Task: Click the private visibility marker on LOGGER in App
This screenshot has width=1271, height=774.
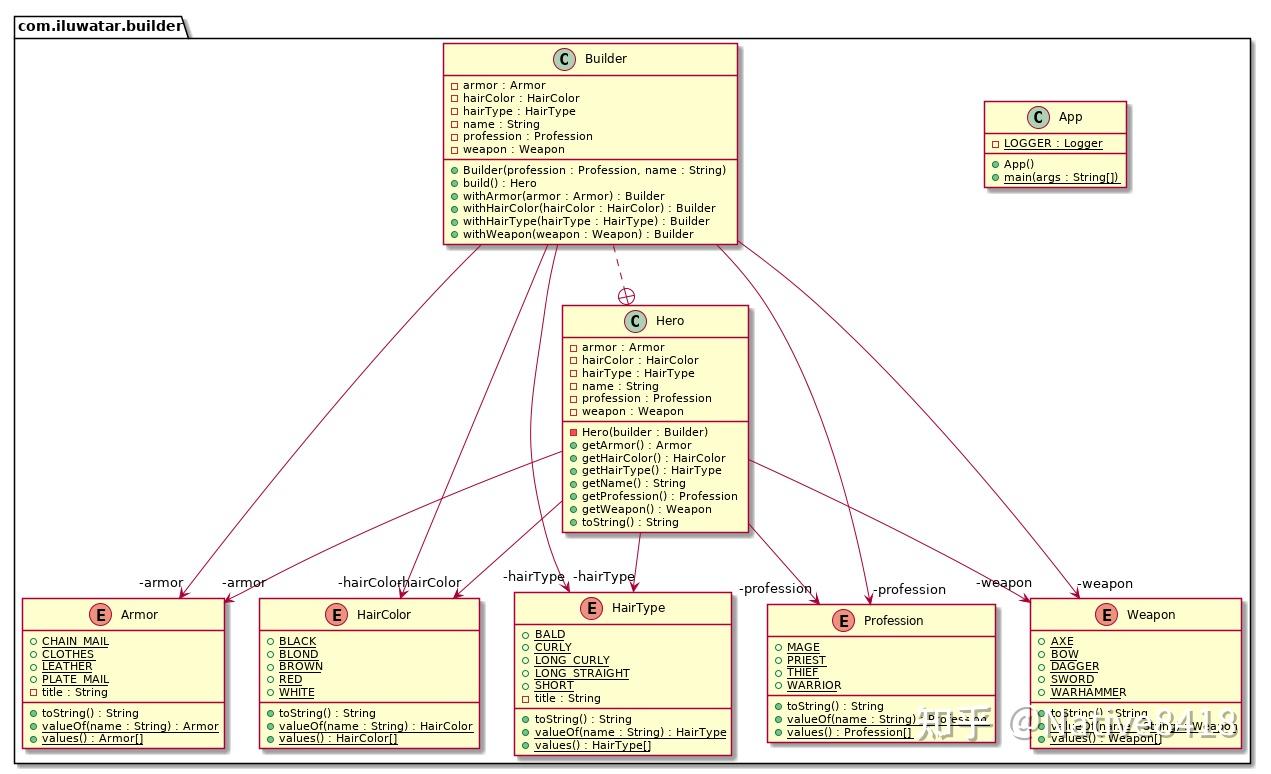Action: coord(994,143)
